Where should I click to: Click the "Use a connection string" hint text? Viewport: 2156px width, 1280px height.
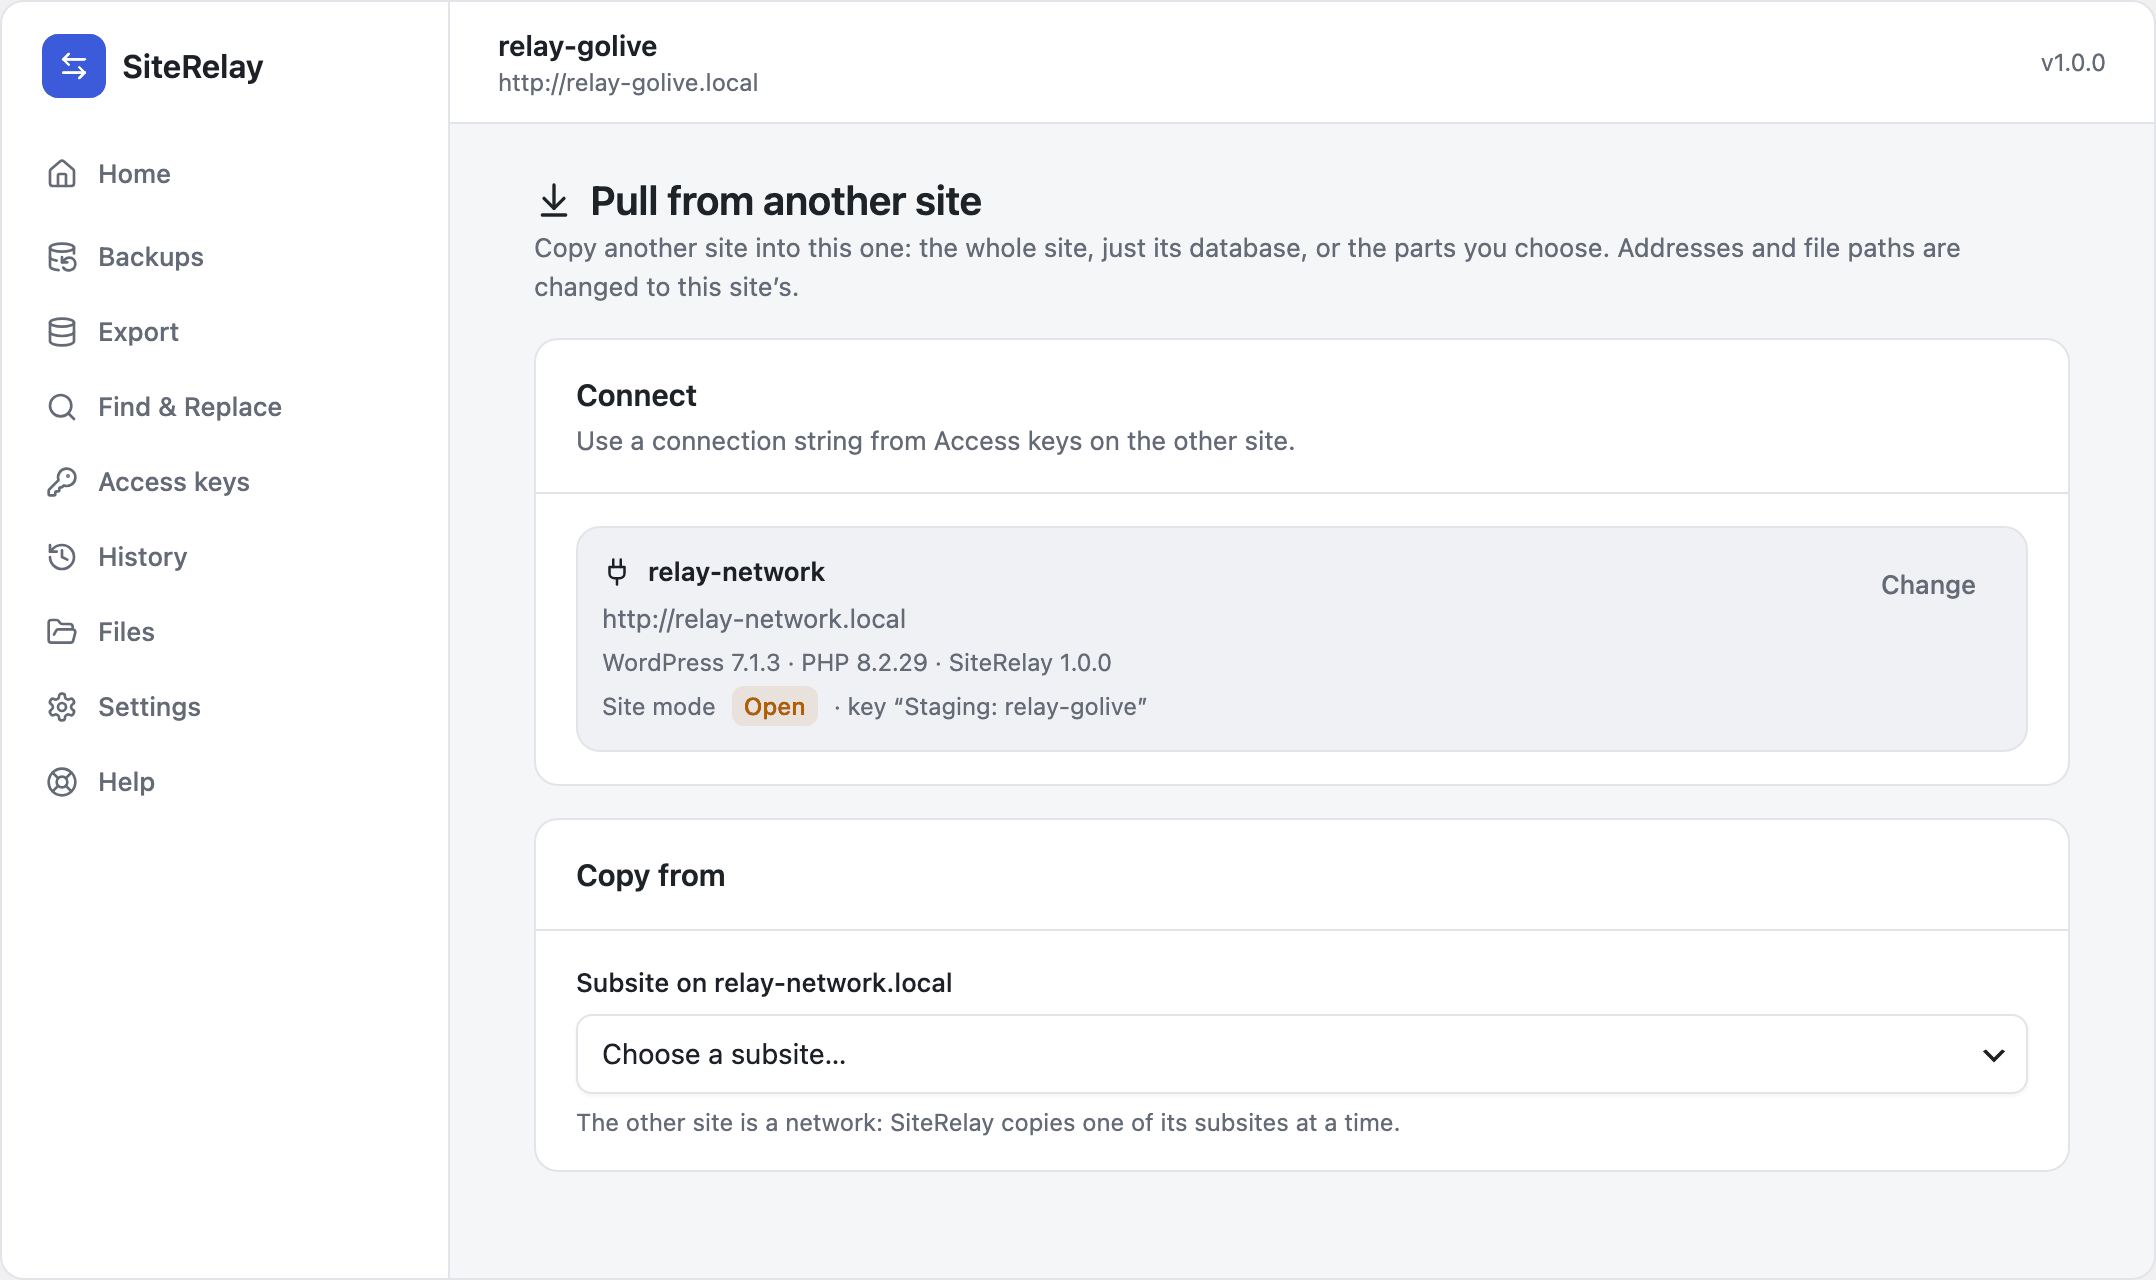coord(935,441)
